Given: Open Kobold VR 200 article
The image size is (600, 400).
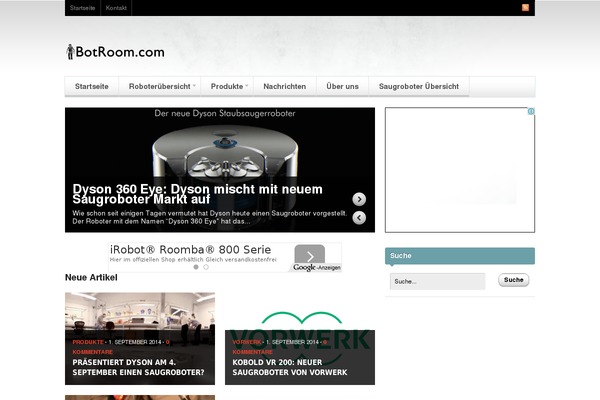Looking at the screenshot, I should [x=290, y=367].
